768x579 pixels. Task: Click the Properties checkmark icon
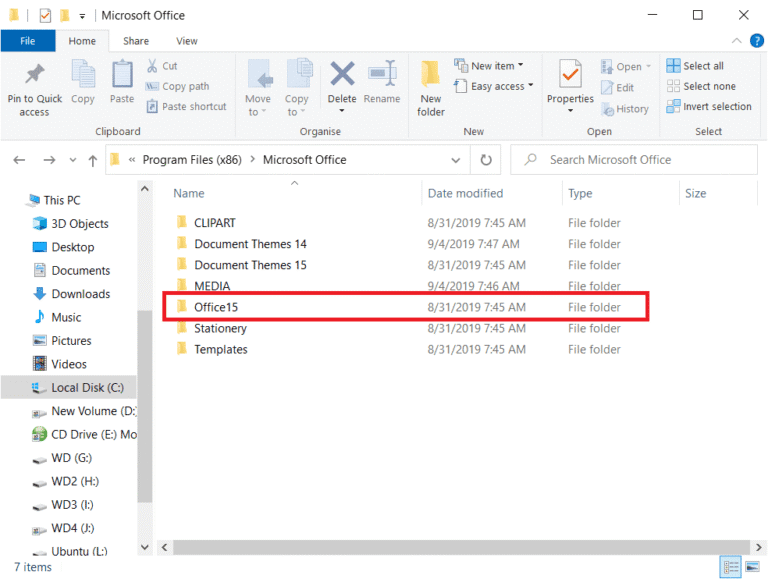(x=570, y=74)
